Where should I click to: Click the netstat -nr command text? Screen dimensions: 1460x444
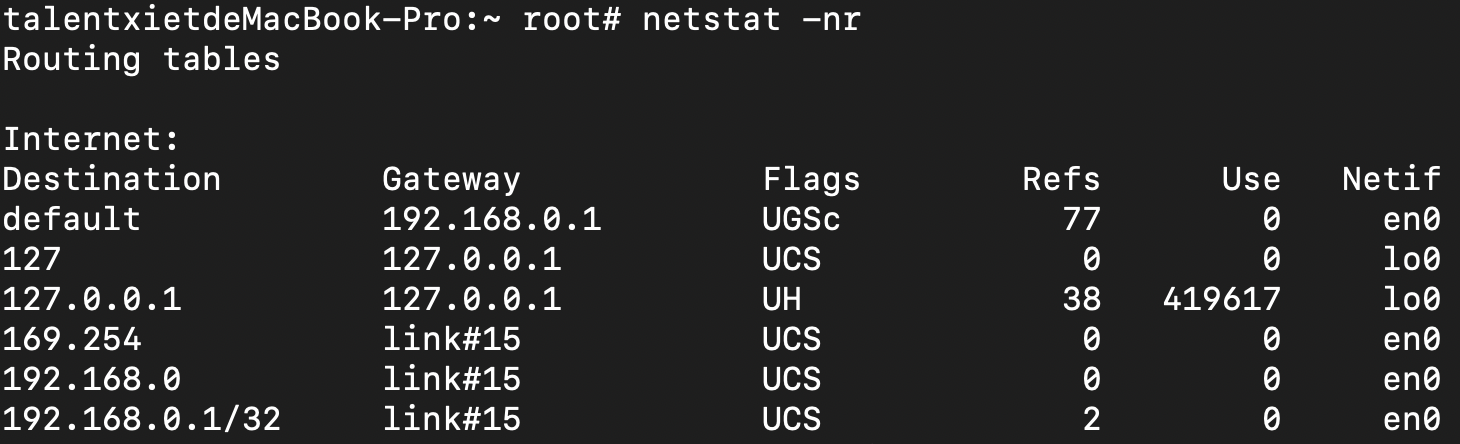click(x=752, y=20)
